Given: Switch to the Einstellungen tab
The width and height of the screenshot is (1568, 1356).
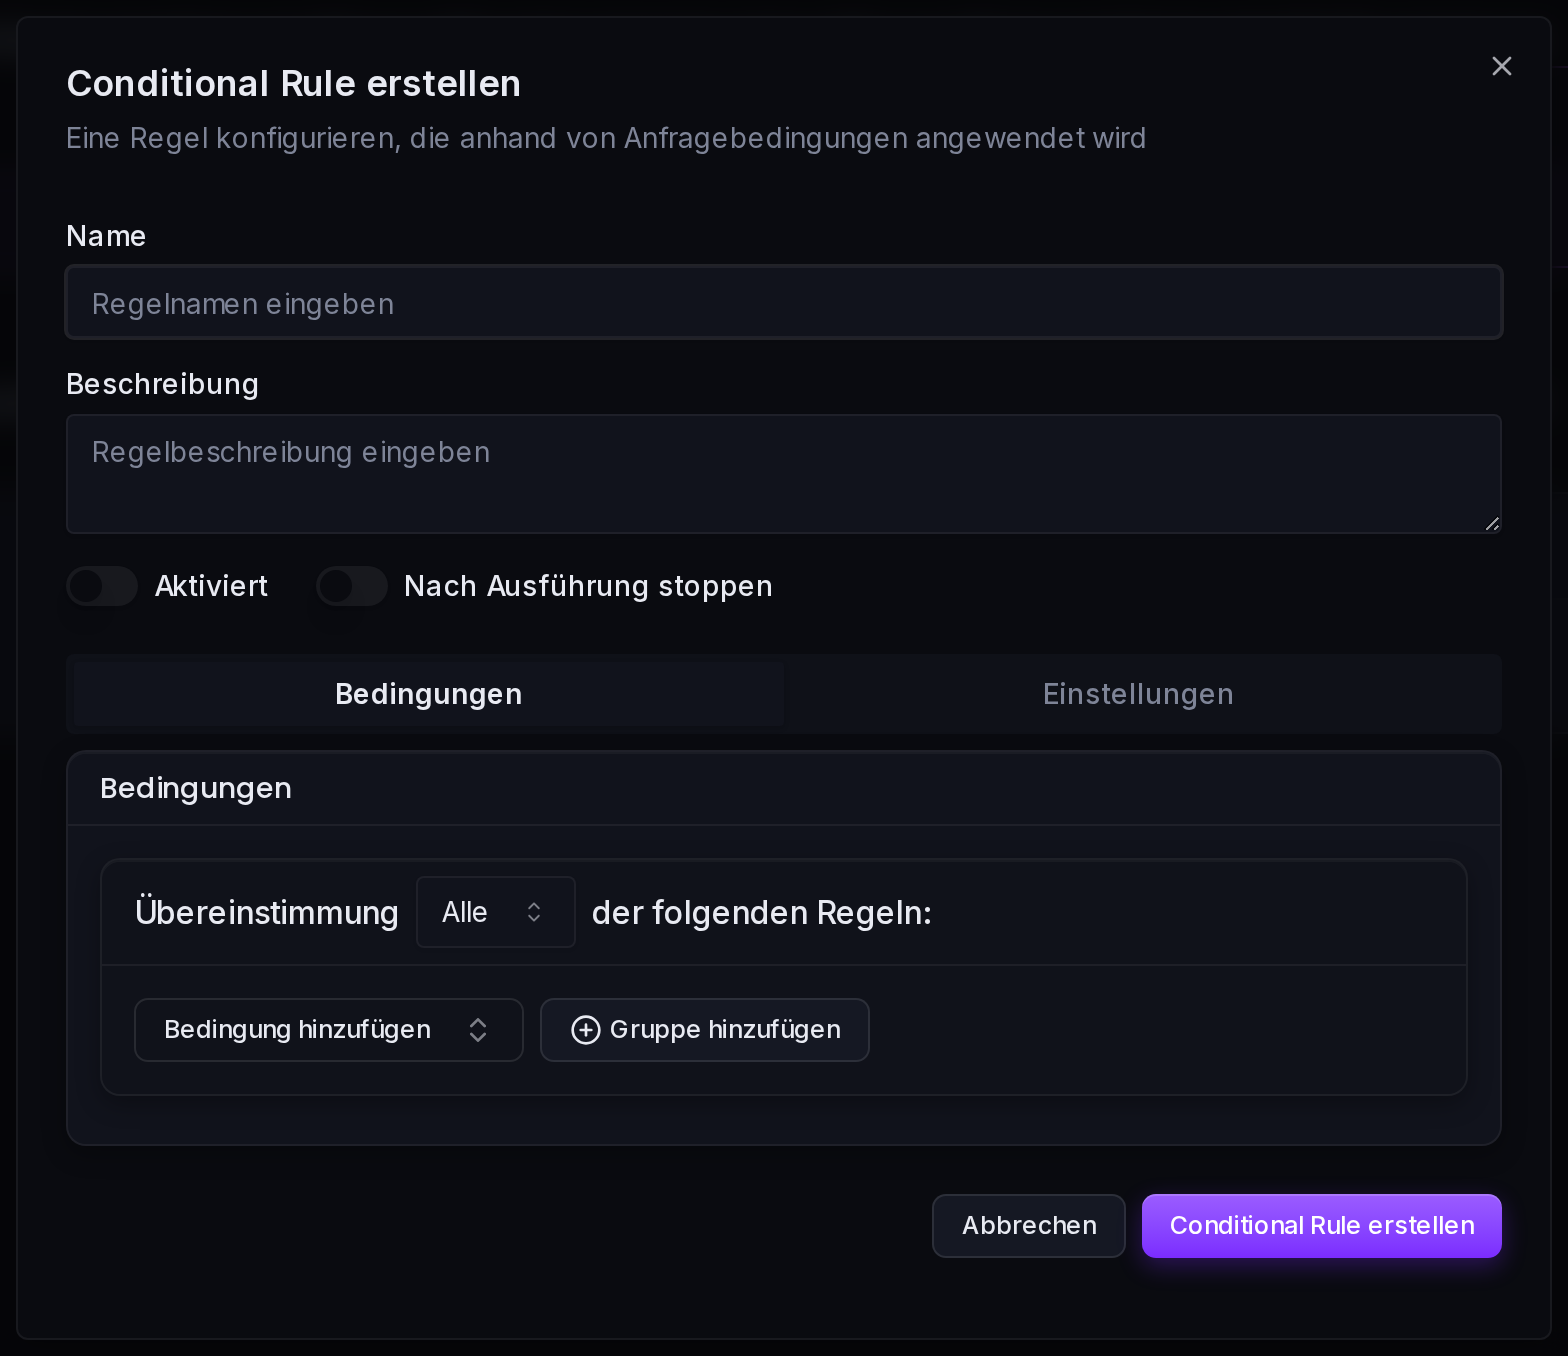Looking at the screenshot, I should pyautogui.click(x=1138, y=694).
